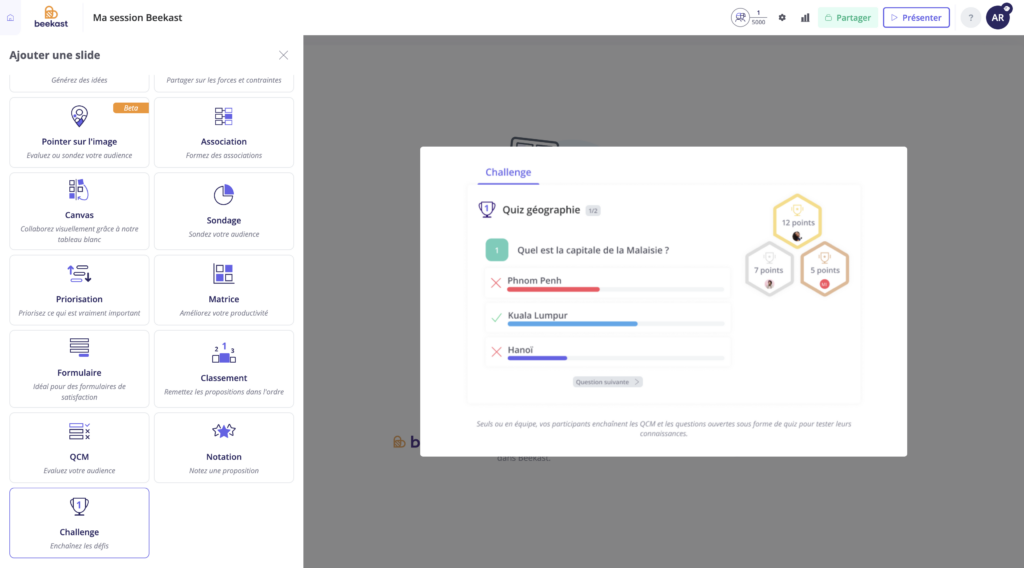
Task: Click the Priorisez ce qui est vraiment important caption
Action: click(79, 313)
